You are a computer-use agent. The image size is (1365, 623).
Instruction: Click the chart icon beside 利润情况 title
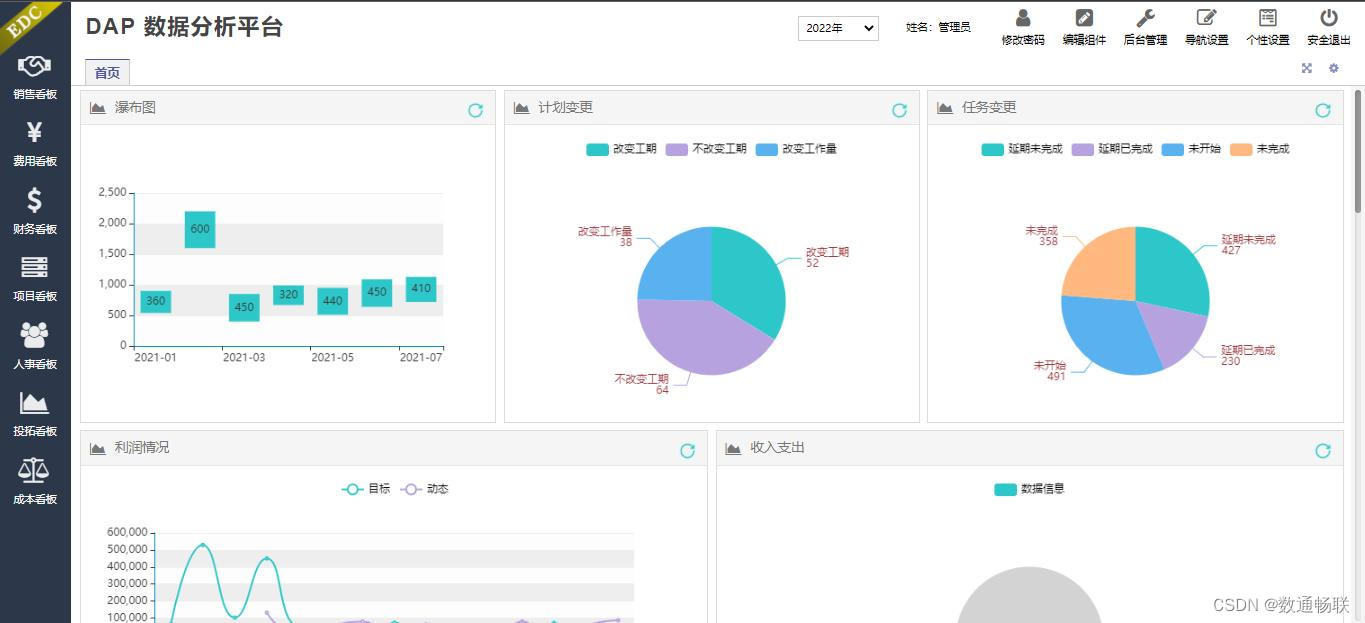coord(98,448)
